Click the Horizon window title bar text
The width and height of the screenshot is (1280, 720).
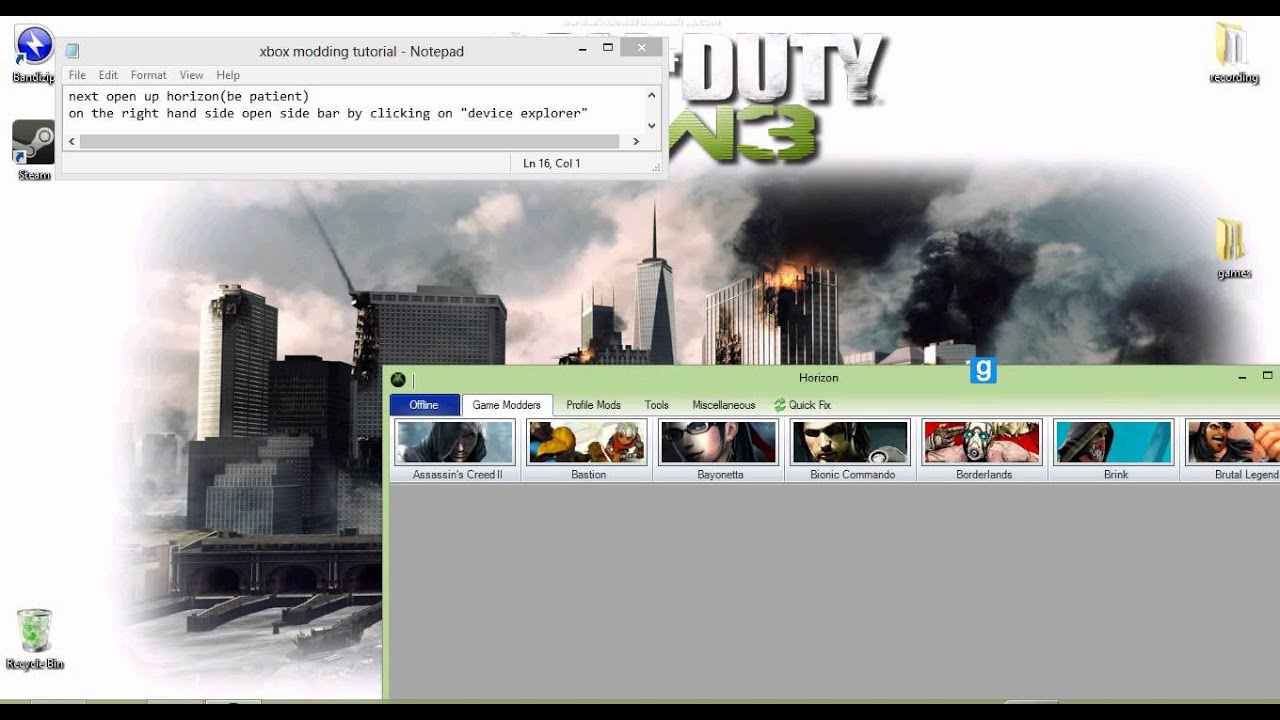pyautogui.click(x=818, y=378)
